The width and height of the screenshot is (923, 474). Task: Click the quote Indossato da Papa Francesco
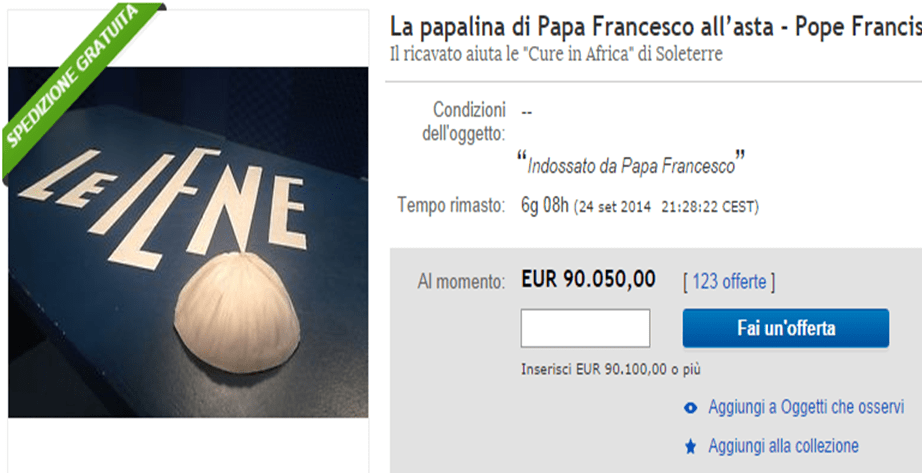pyautogui.click(x=631, y=164)
